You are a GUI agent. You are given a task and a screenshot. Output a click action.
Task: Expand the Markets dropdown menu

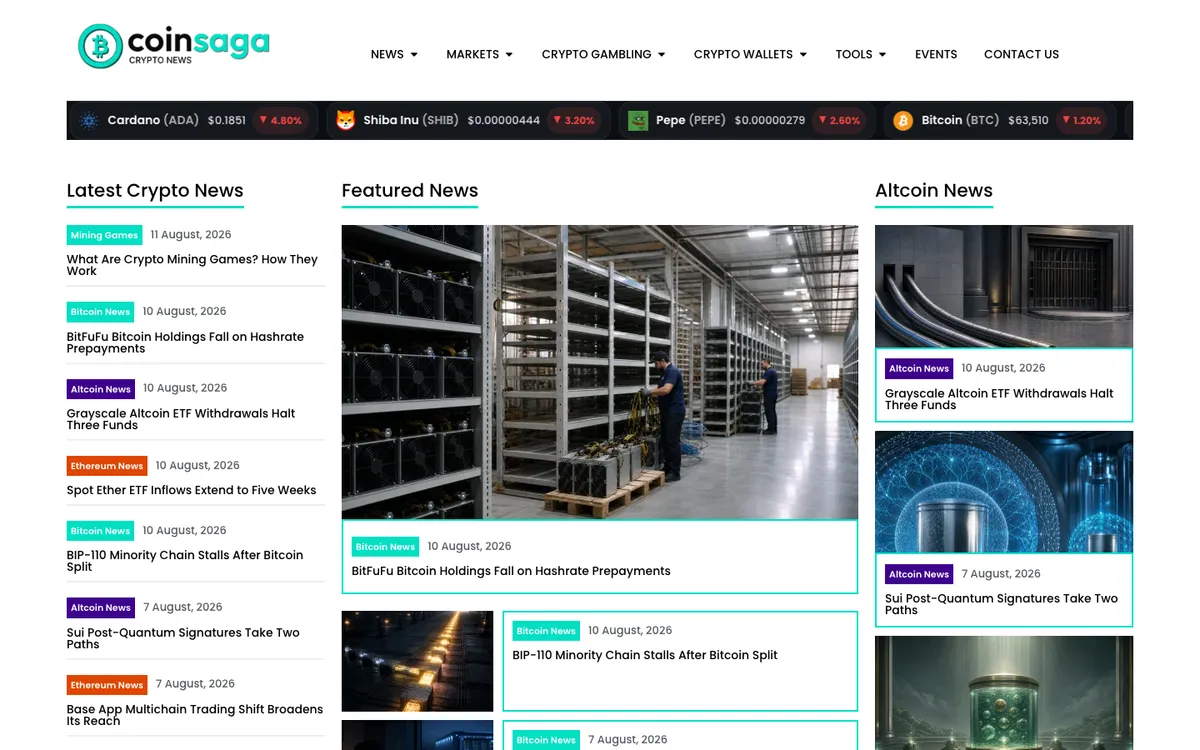(479, 54)
